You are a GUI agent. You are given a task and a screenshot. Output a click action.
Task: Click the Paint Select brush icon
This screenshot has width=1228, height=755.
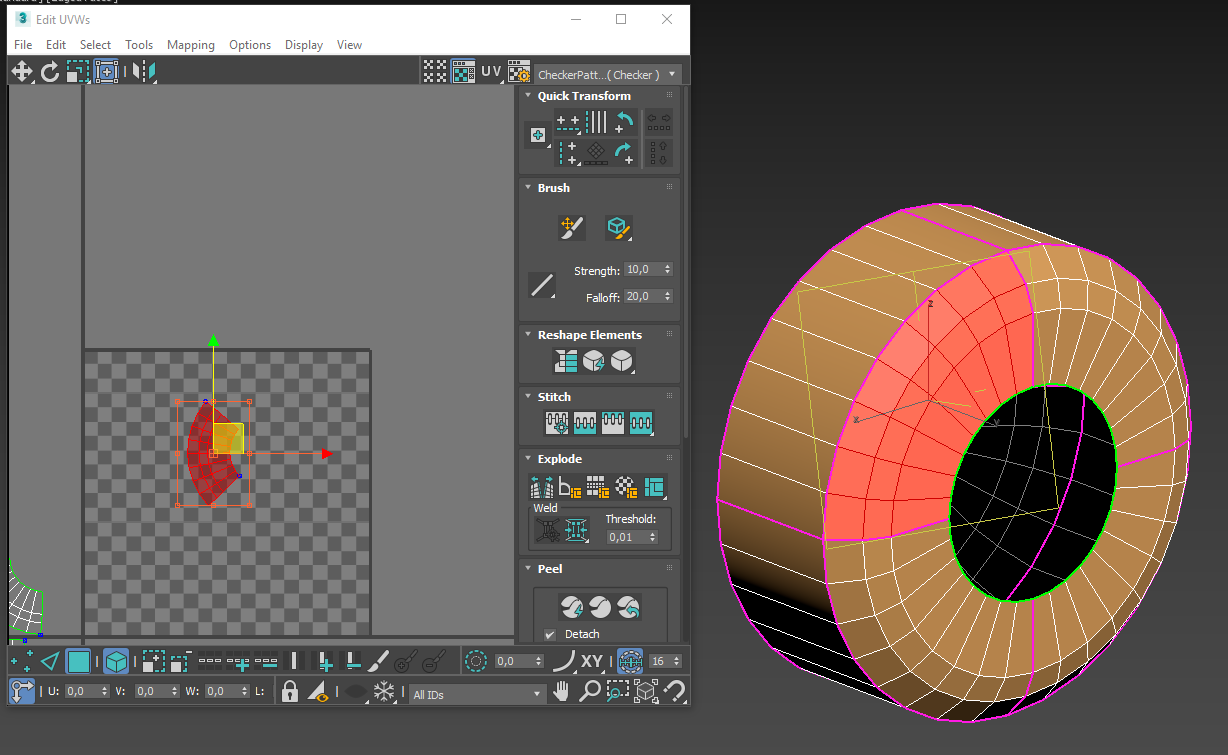[x=378, y=662]
